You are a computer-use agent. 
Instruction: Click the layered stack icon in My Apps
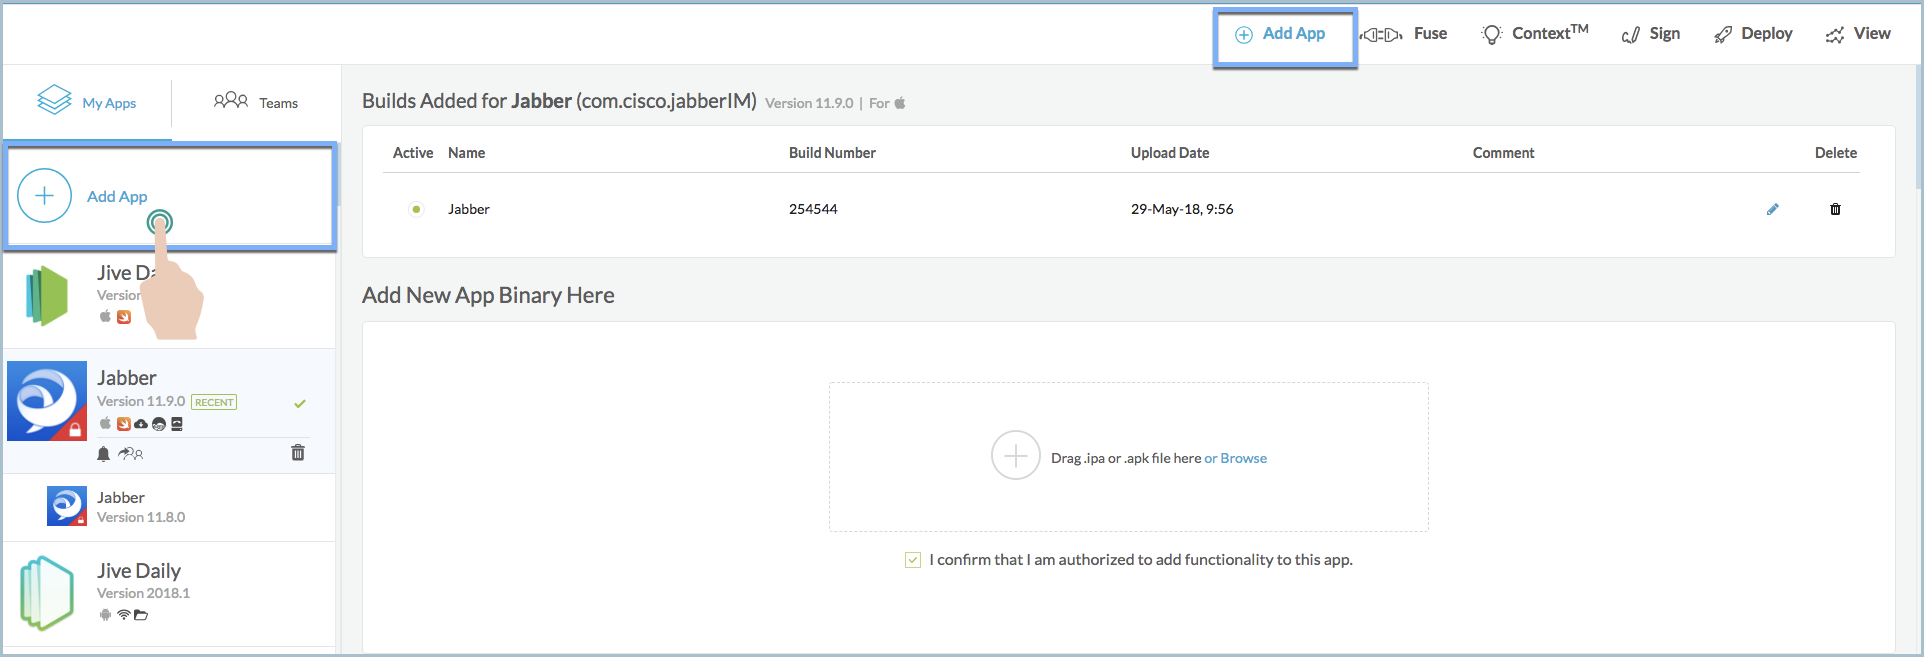pos(55,99)
